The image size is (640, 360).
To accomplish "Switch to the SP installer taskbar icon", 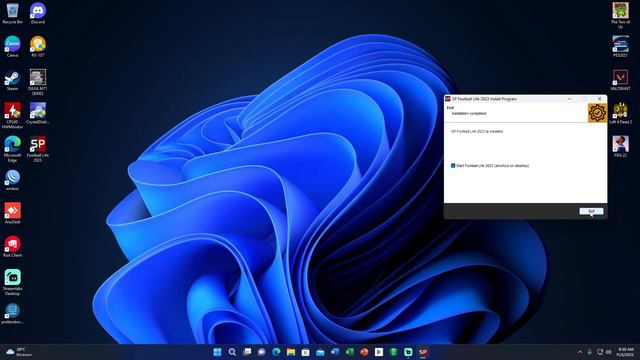I will (423, 352).
